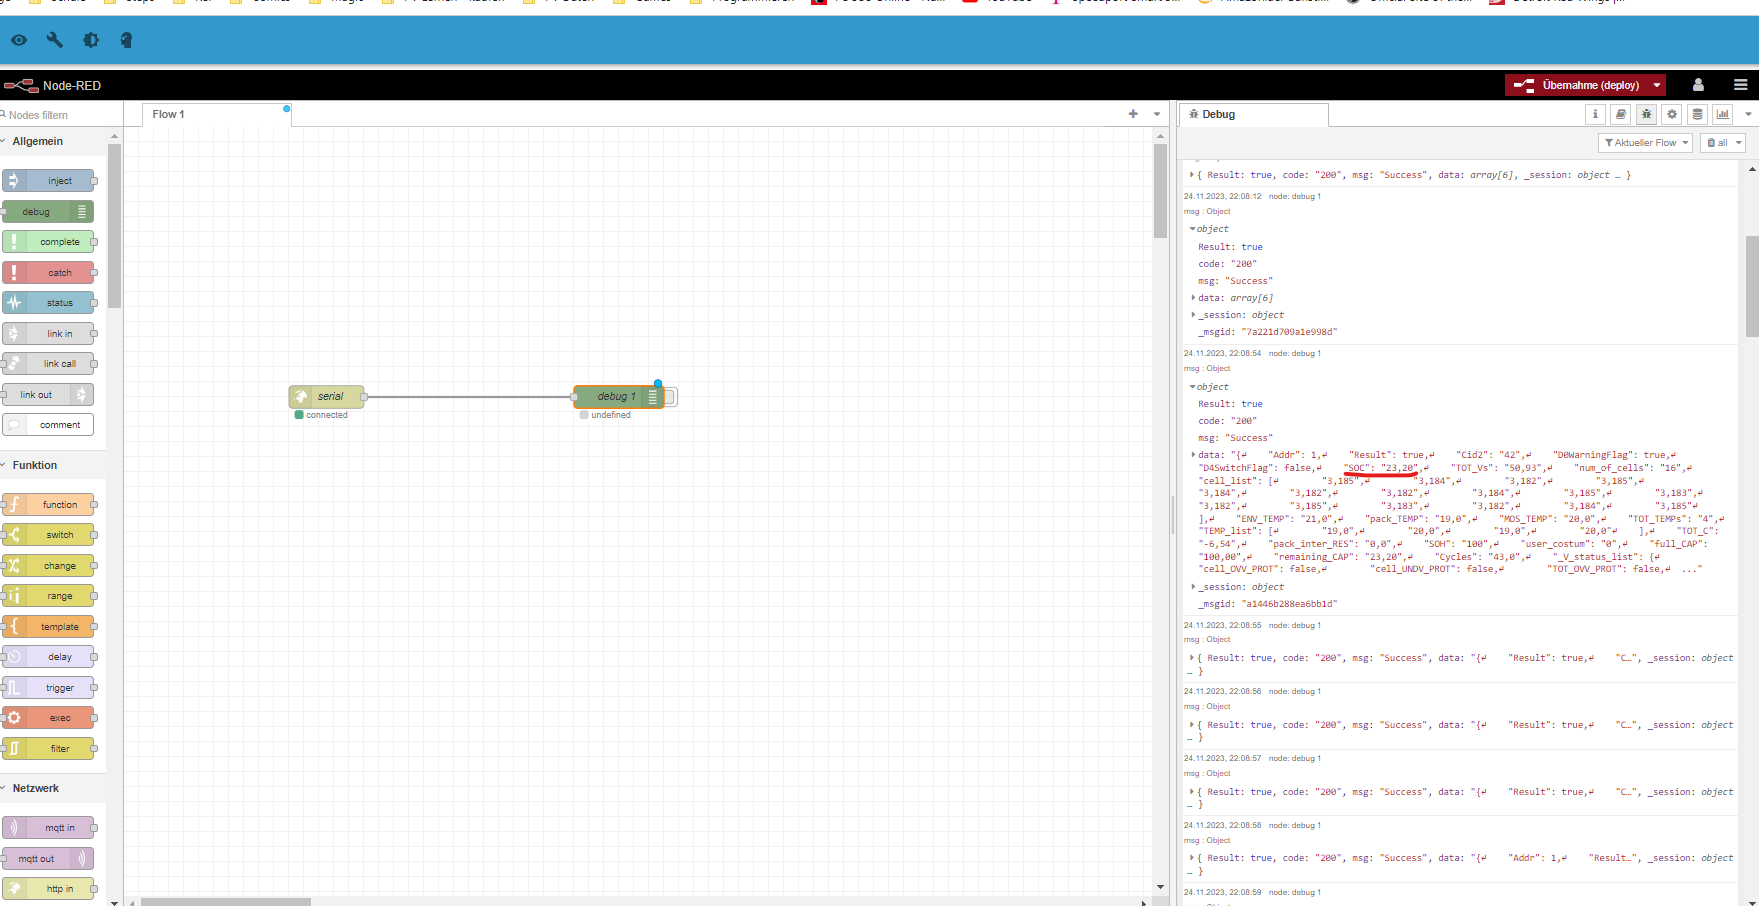Open the main hamburger menu
1759x906 pixels.
pos(1741,85)
